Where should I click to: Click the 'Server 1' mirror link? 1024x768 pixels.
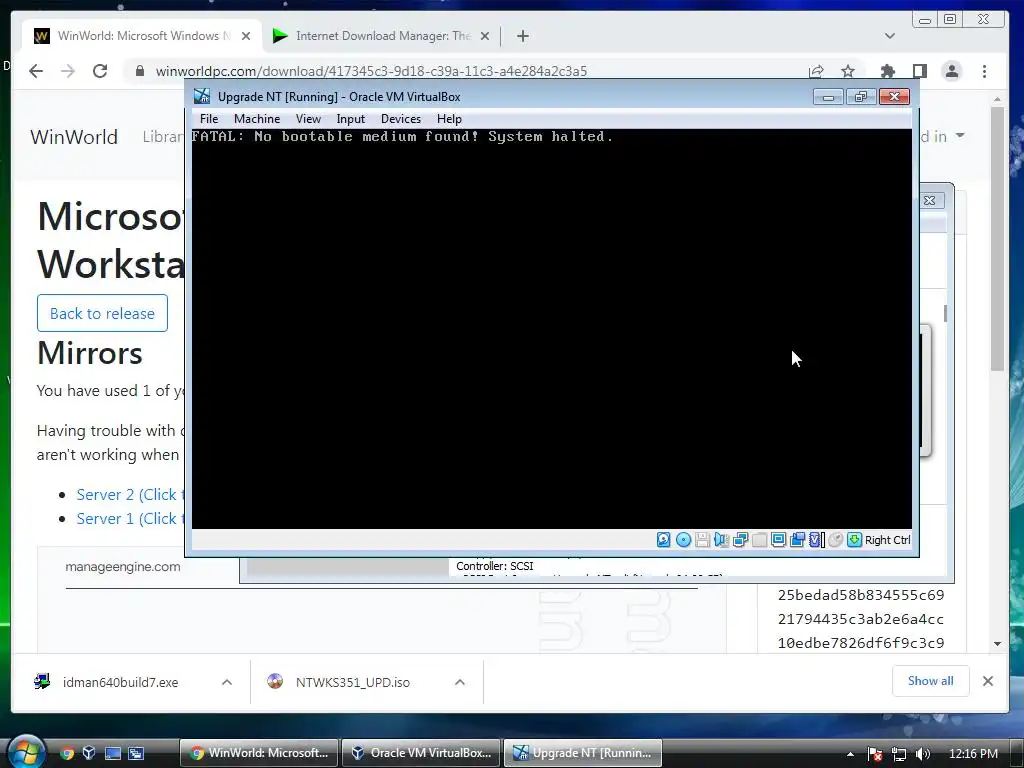pyautogui.click(x=130, y=519)
